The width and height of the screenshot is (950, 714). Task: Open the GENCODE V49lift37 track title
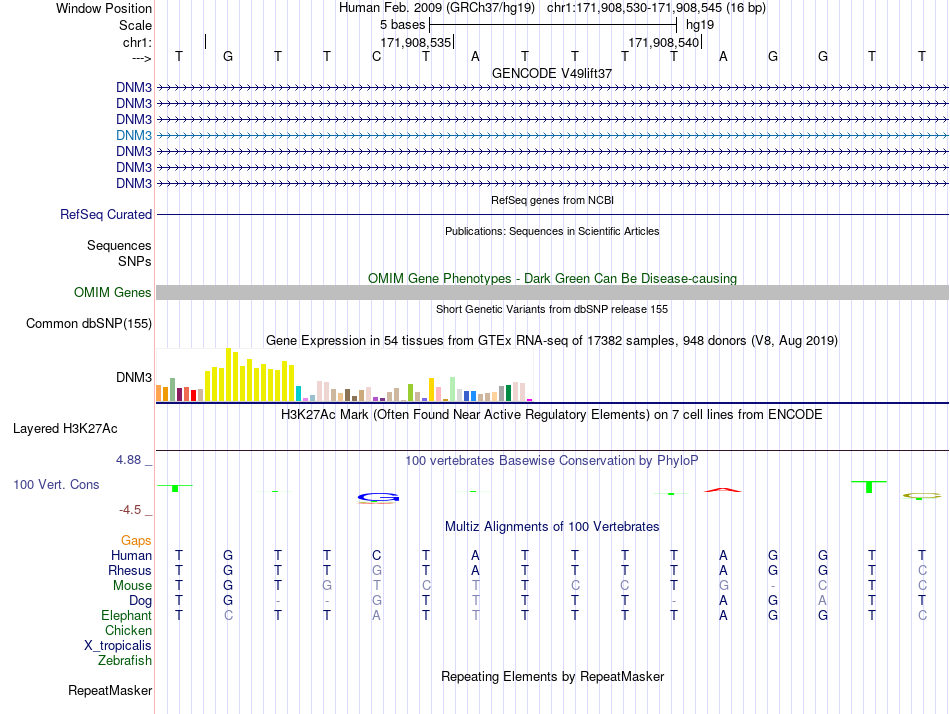click(x=552, y=73)
